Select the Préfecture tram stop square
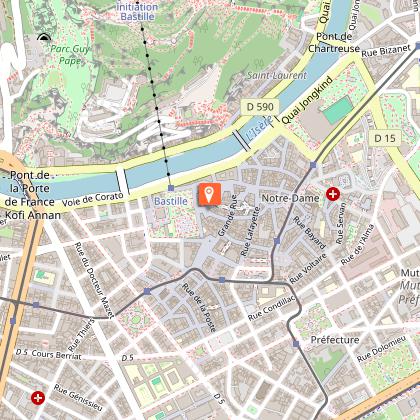This screenshot has width=420, height=420. (x=296, y=344)
